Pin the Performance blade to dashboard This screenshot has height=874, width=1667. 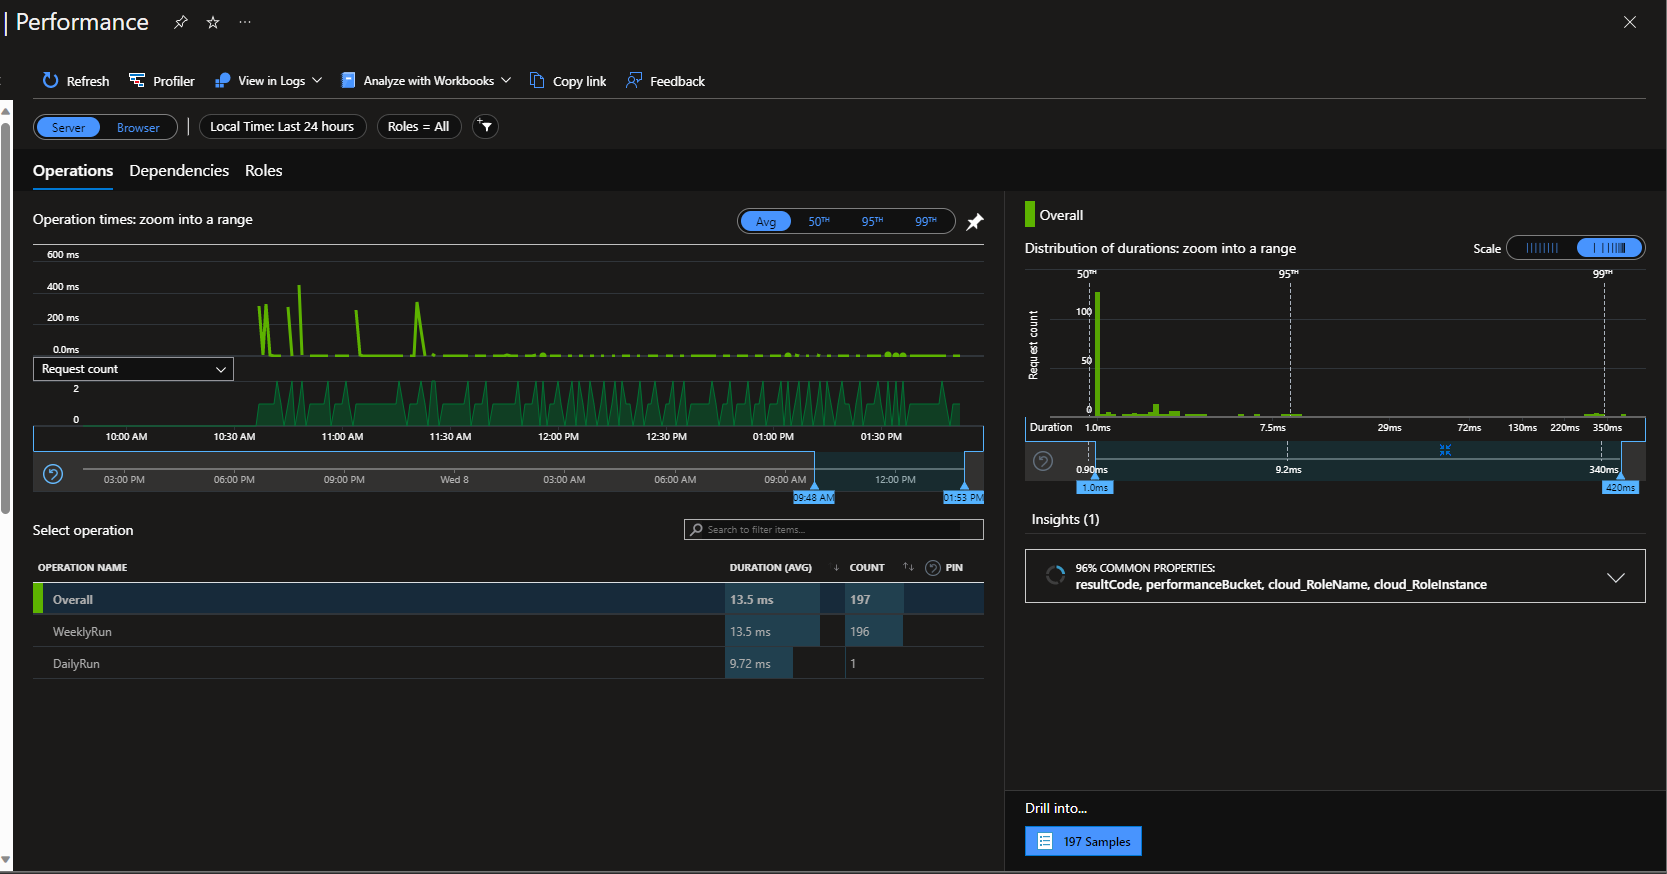[x=181, y=22]
